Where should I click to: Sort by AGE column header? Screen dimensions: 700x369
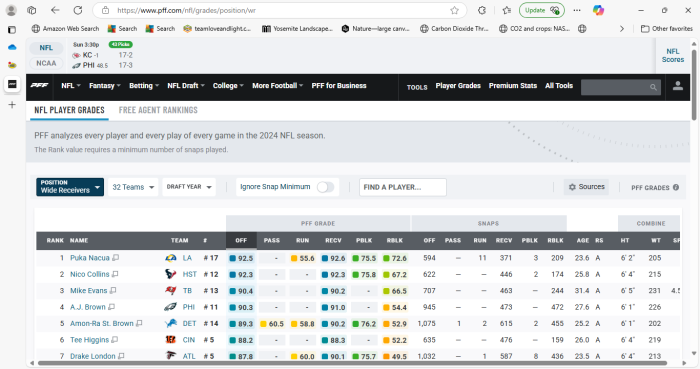point(583,240)
